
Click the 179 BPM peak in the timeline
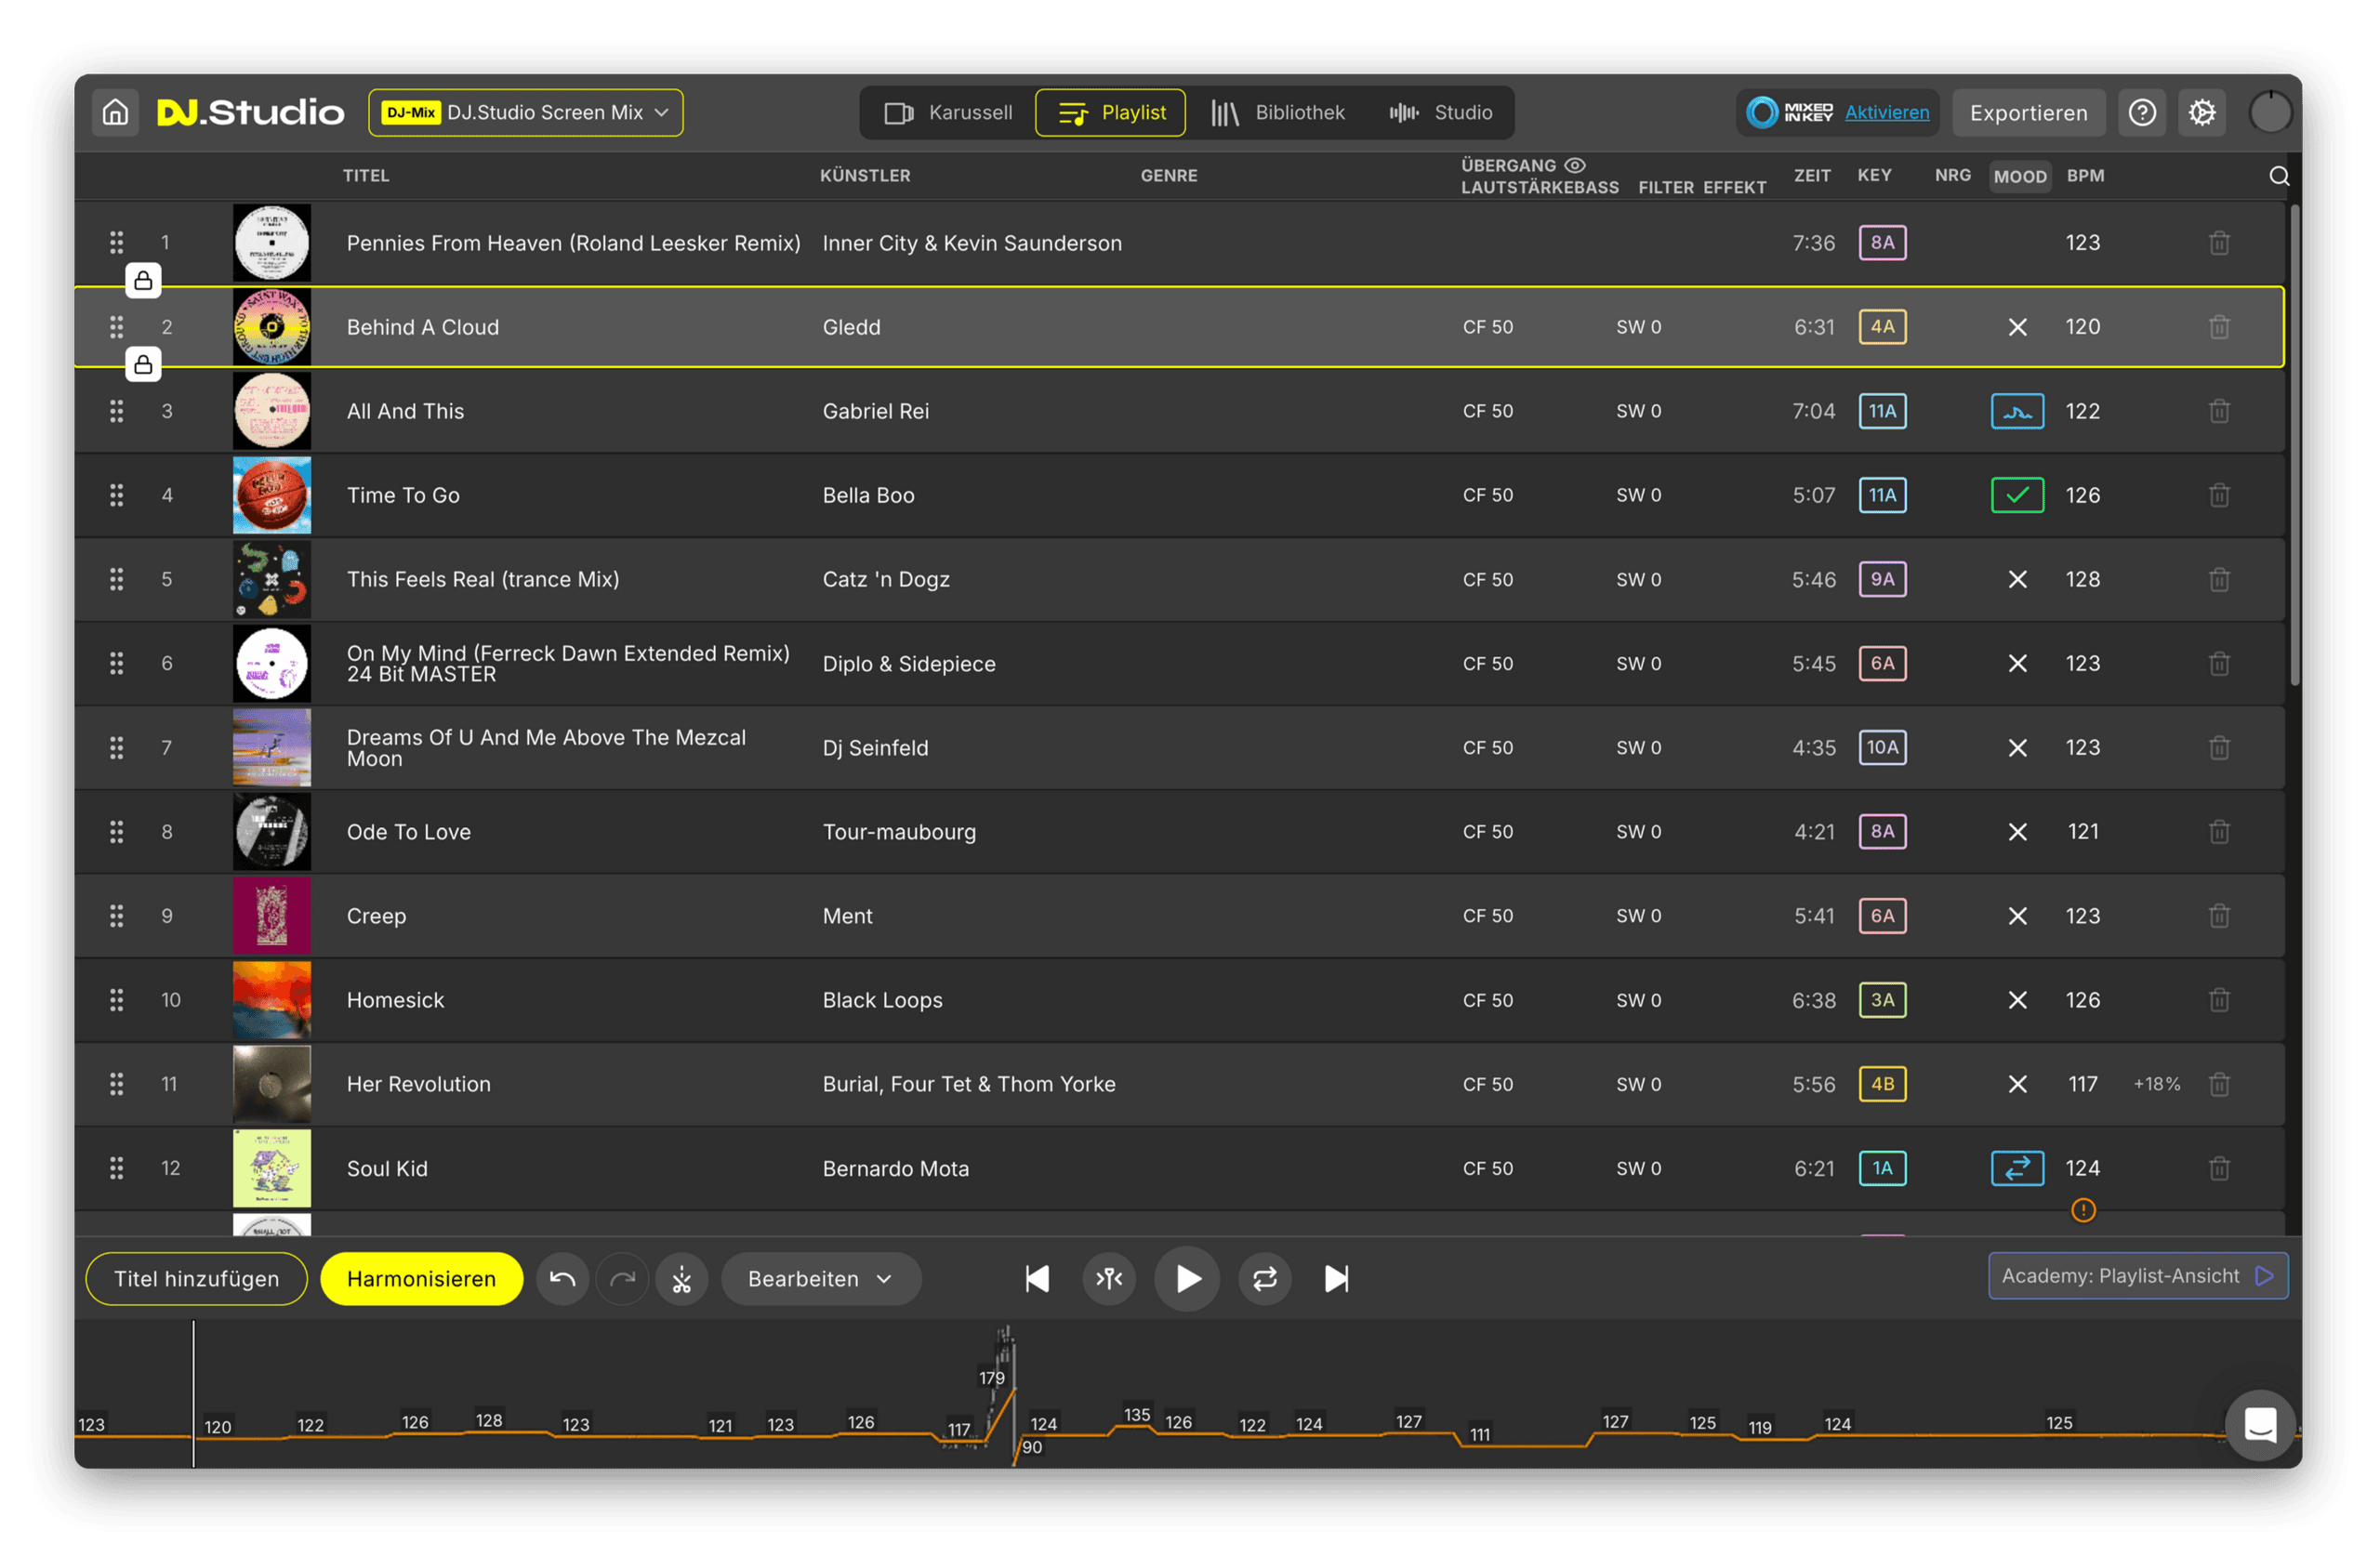(992, 1377)
